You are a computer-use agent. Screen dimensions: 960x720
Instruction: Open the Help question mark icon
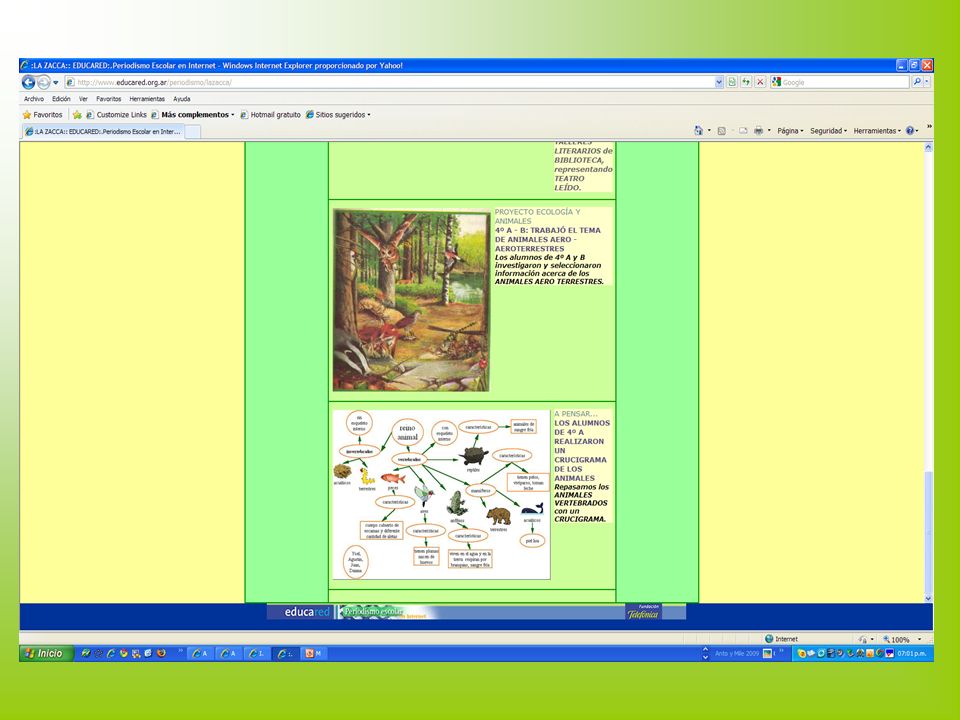coord(910,130)
